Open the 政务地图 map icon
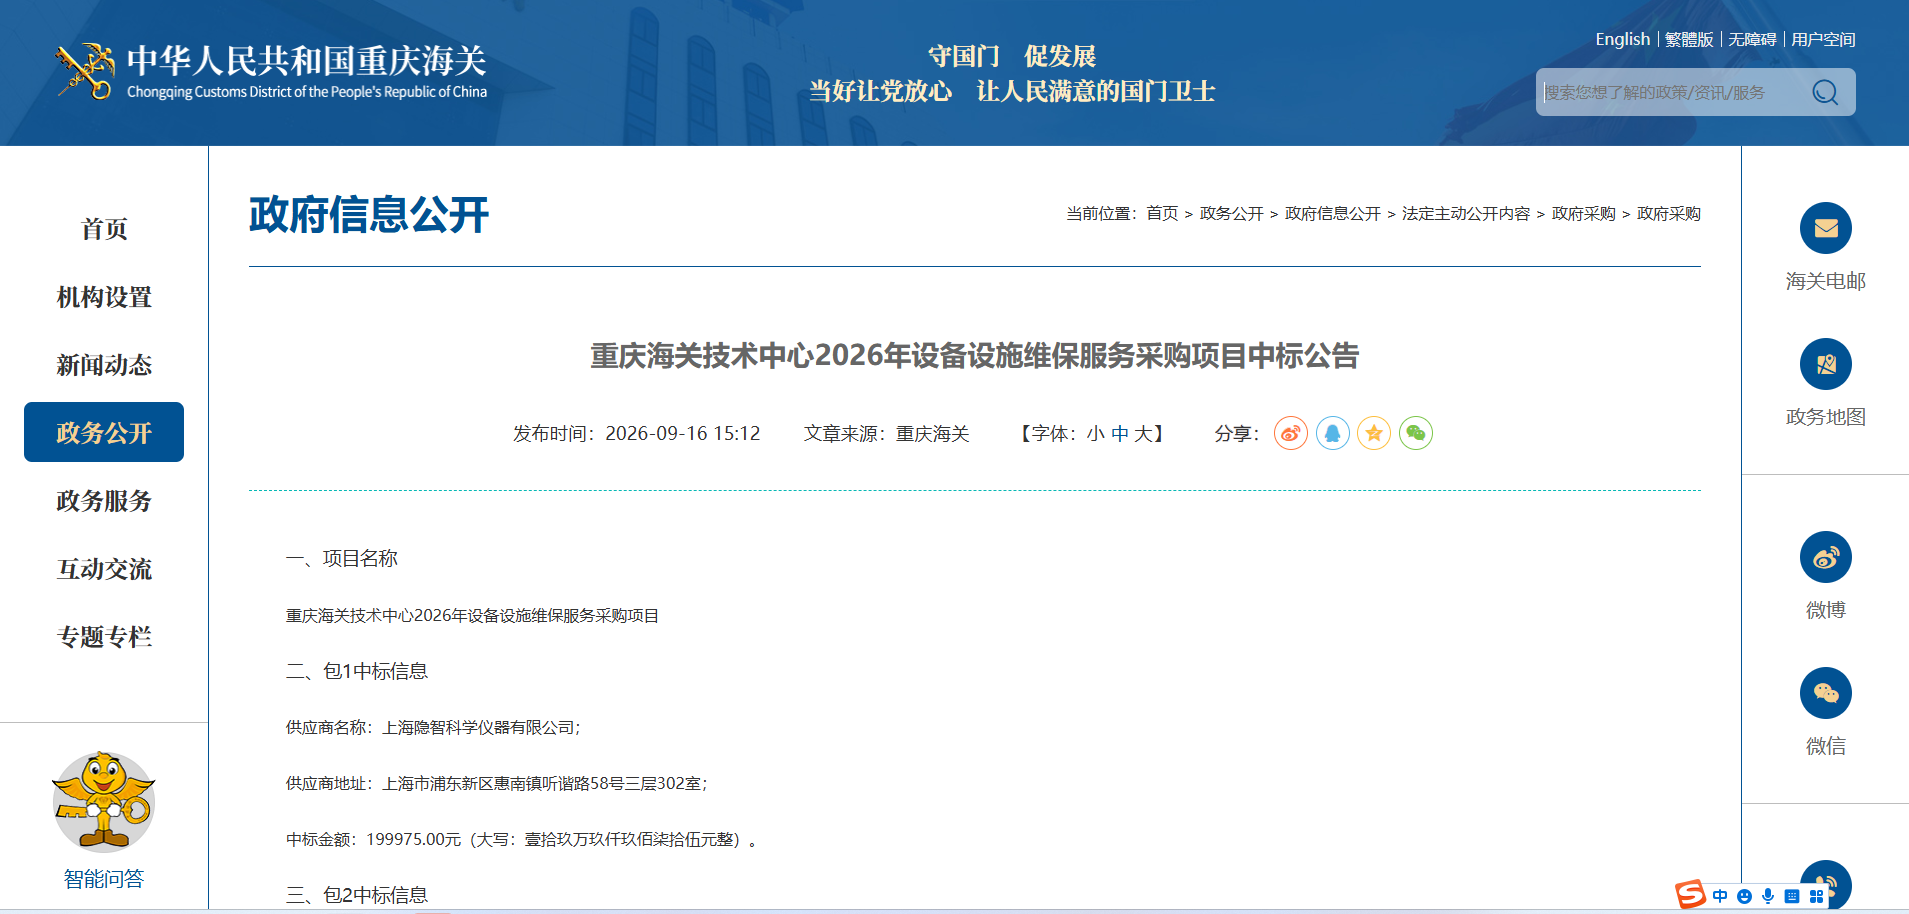 point(1826,364)
